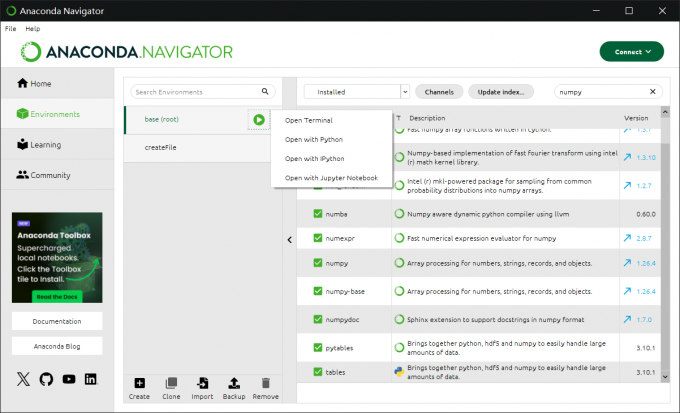Click the 0.60.0 version for numba
Viewport: 680px width, 413px height.
[x=646, y=214]
